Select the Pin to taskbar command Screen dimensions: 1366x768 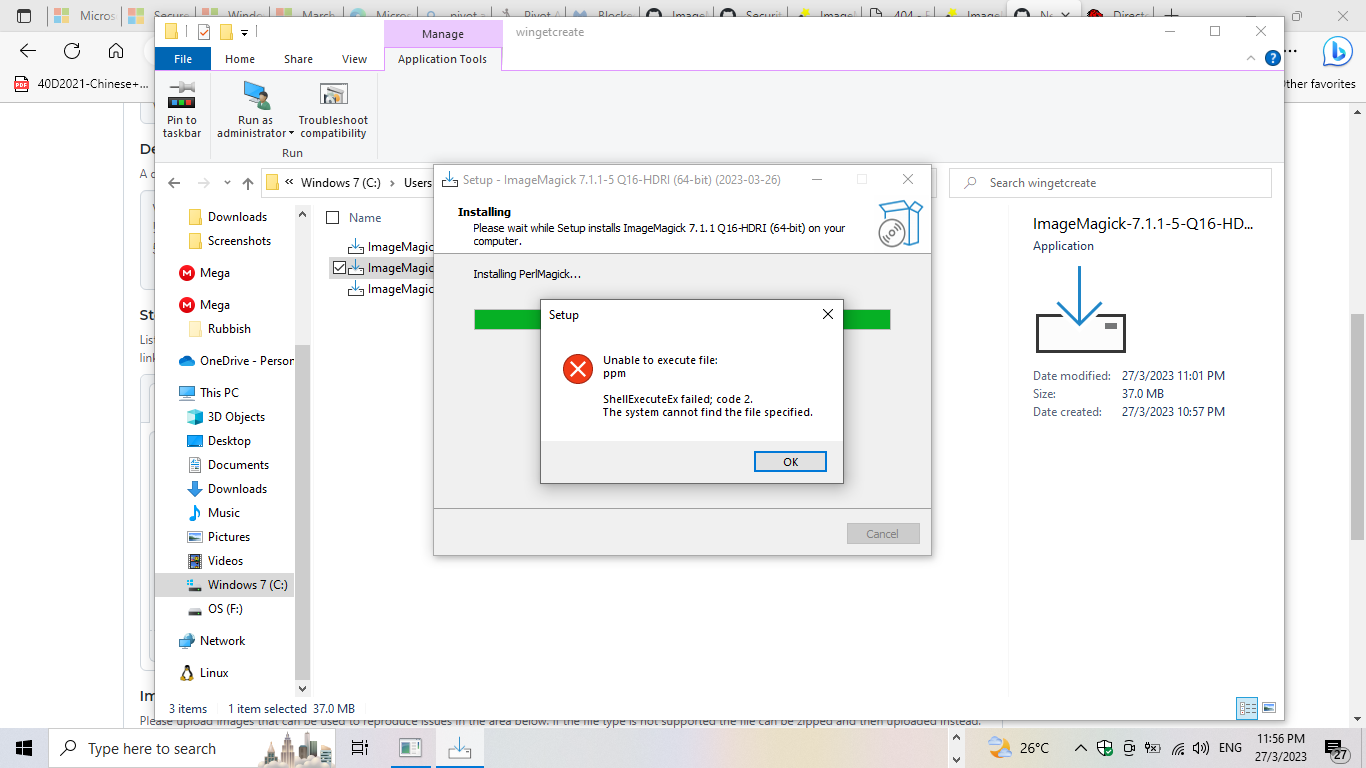coord(181,110)
